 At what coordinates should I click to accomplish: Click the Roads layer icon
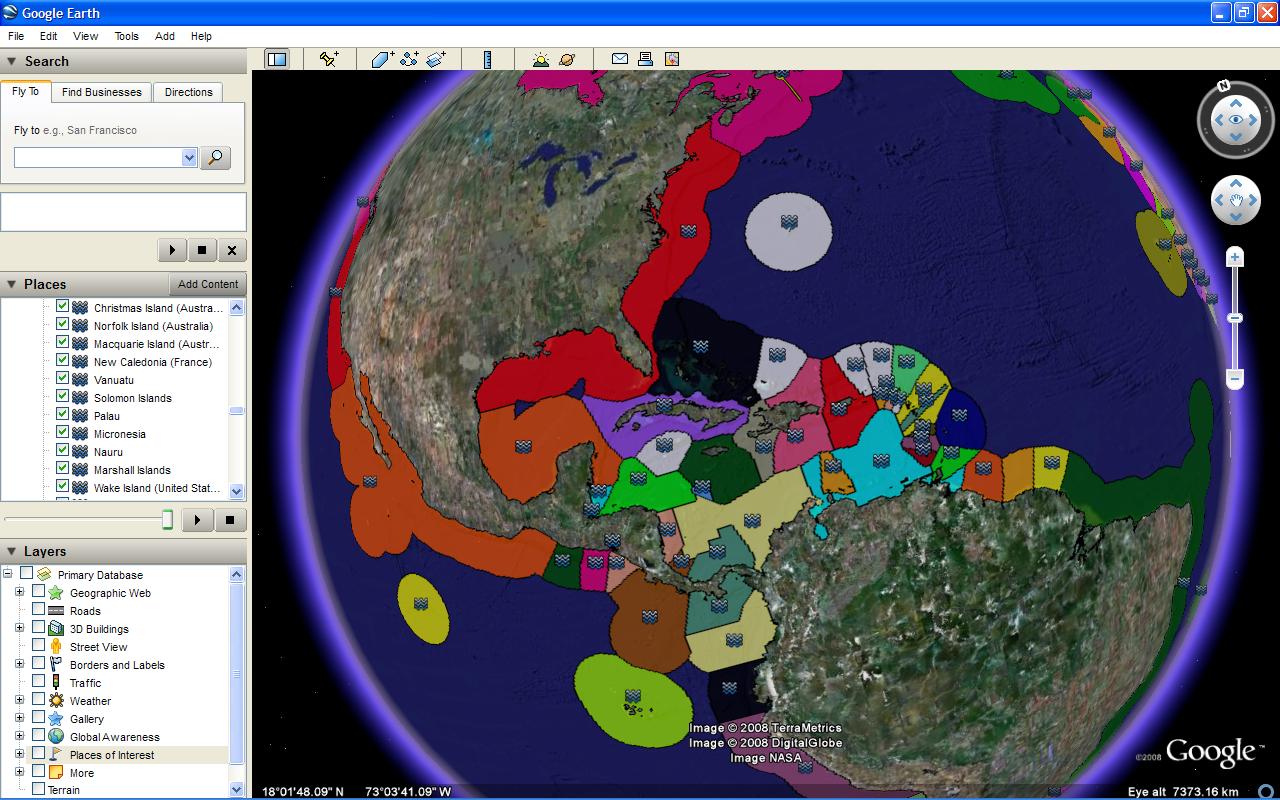tap(56, 611)
